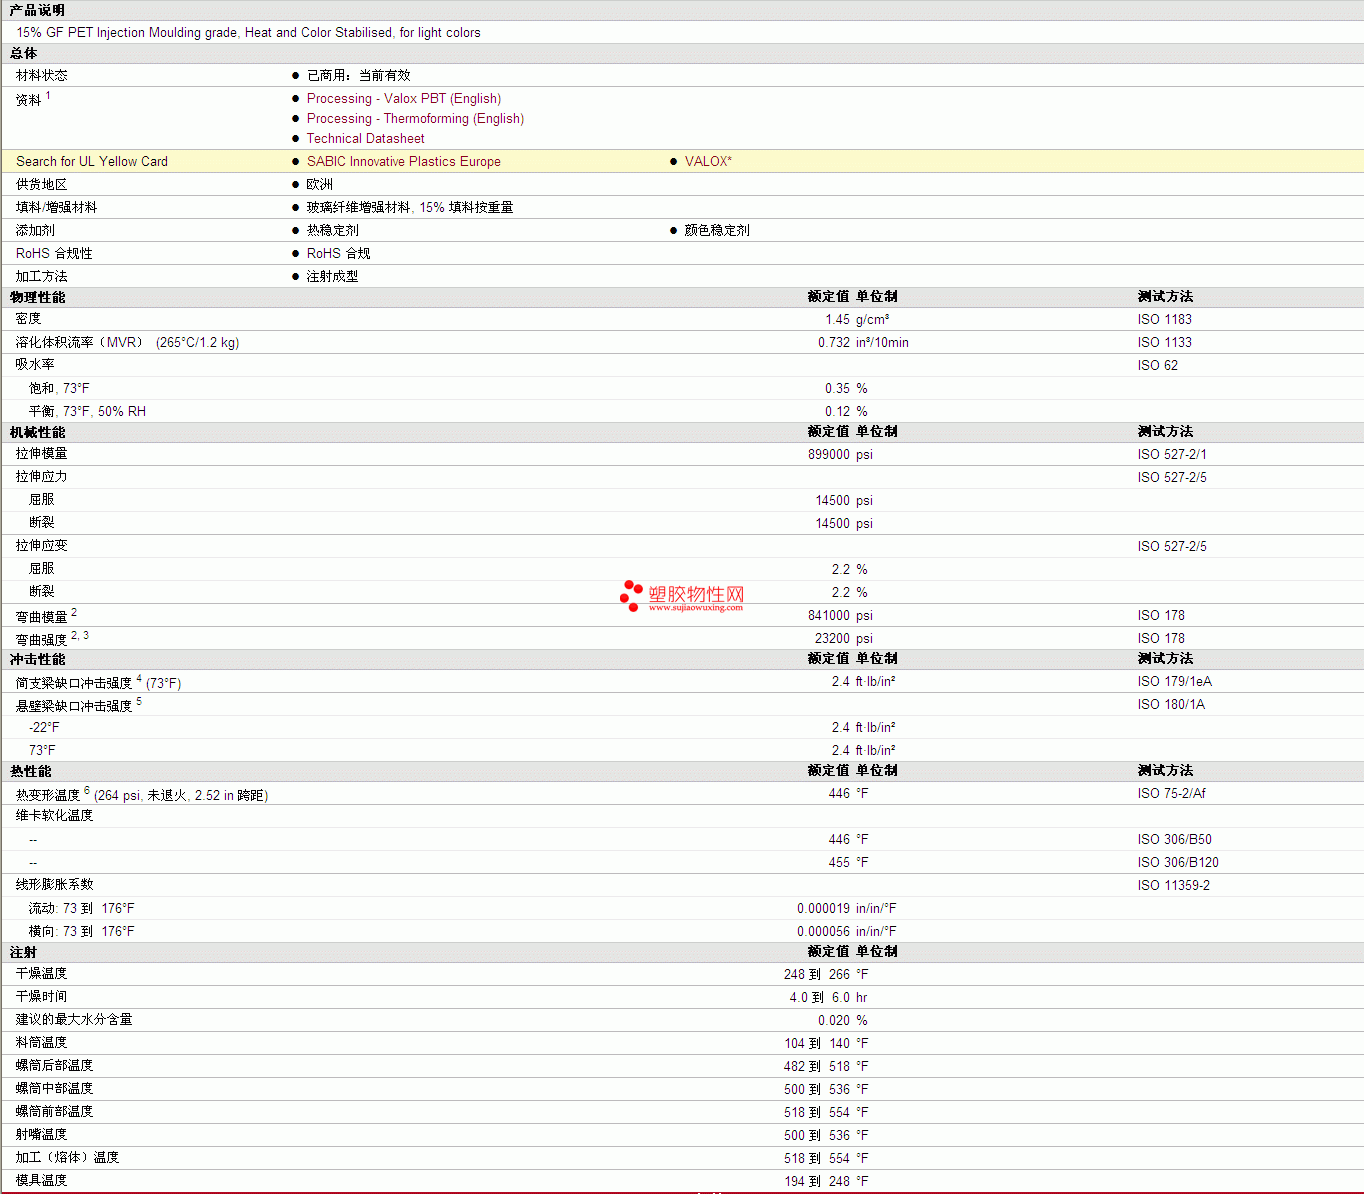The height and width of the screenshot is (1194, 1364).
Task: Select the 冲击性能 section header
Action: [x=38, y=659]
